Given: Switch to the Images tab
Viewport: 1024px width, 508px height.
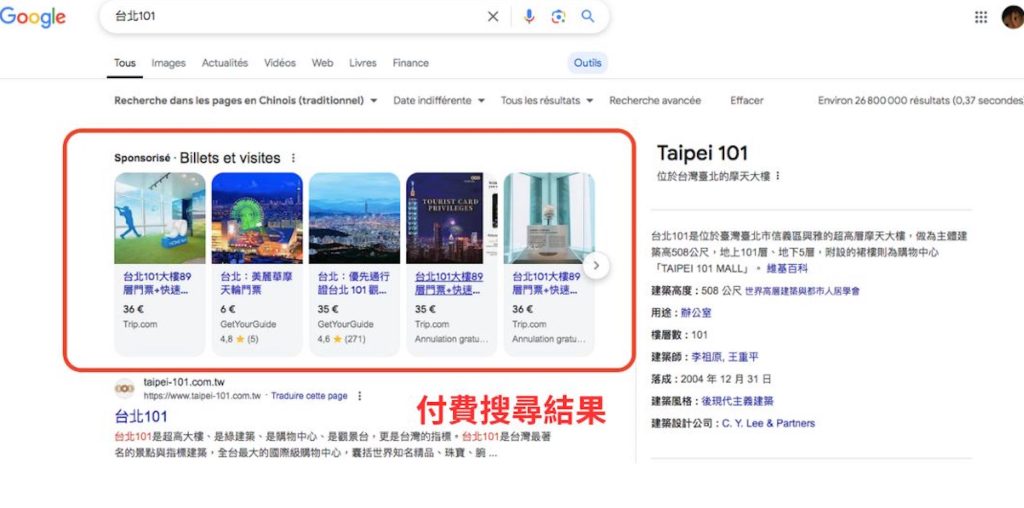Looking at the screenshot, I should point(168,63).
